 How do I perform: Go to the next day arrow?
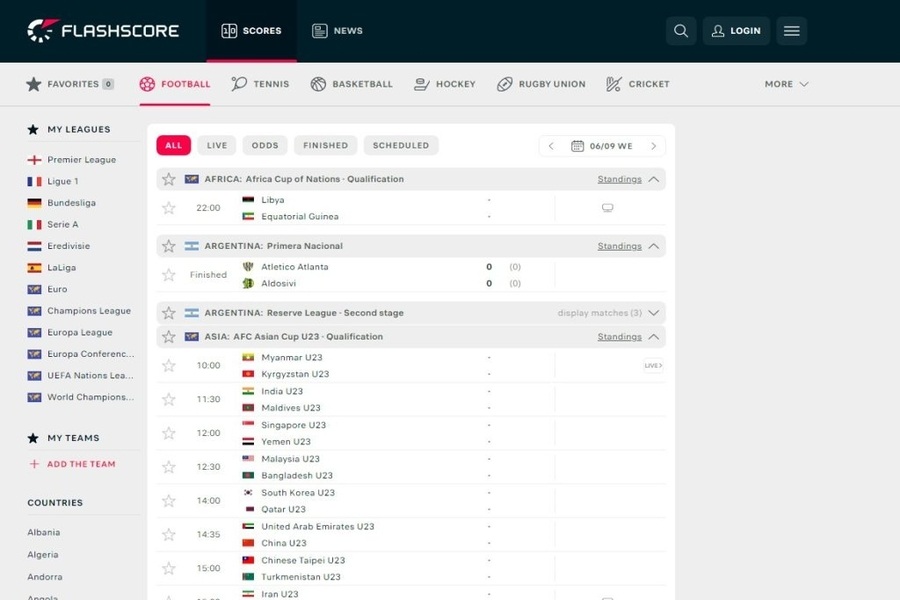tap(653, 146)
